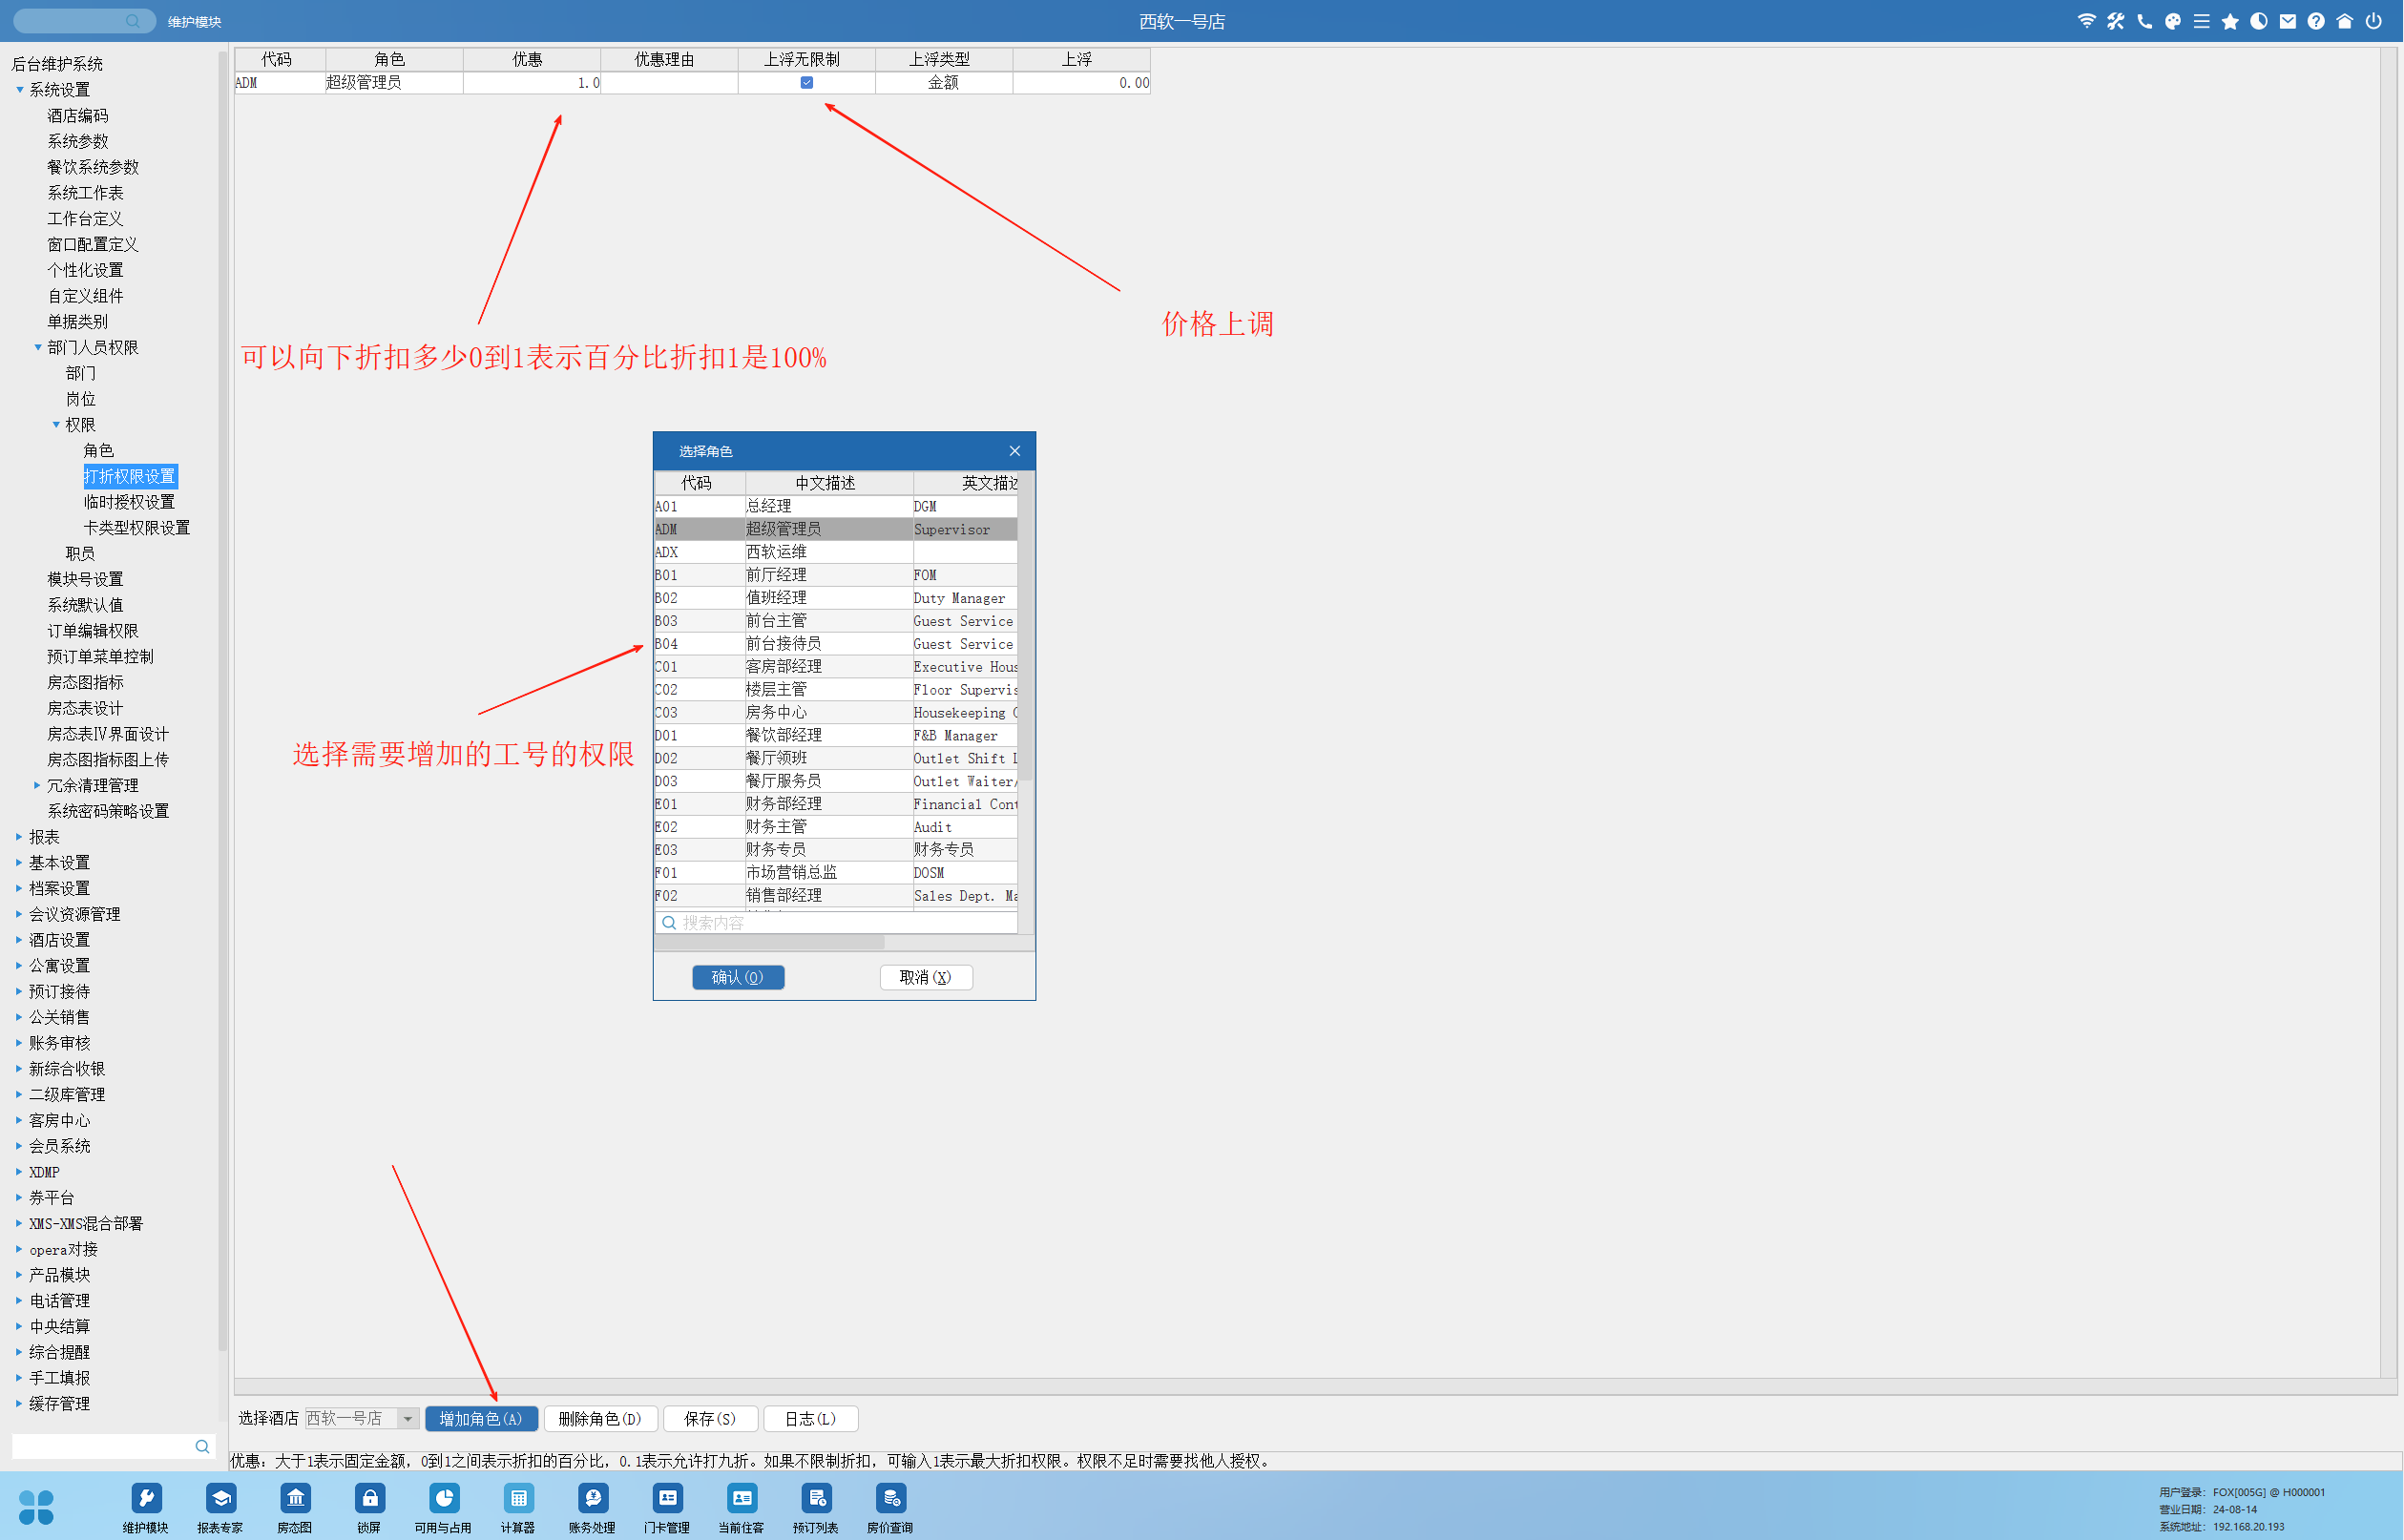Select the 餐厅服务员 D03 row
This screenshot has height=1540, width=2404.
836,781
